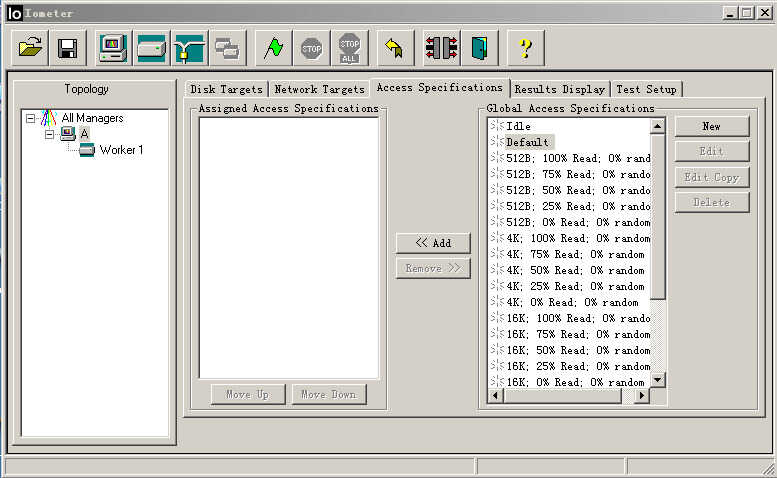Click the horizontal scroll right arrow

[x=642, y=395]
